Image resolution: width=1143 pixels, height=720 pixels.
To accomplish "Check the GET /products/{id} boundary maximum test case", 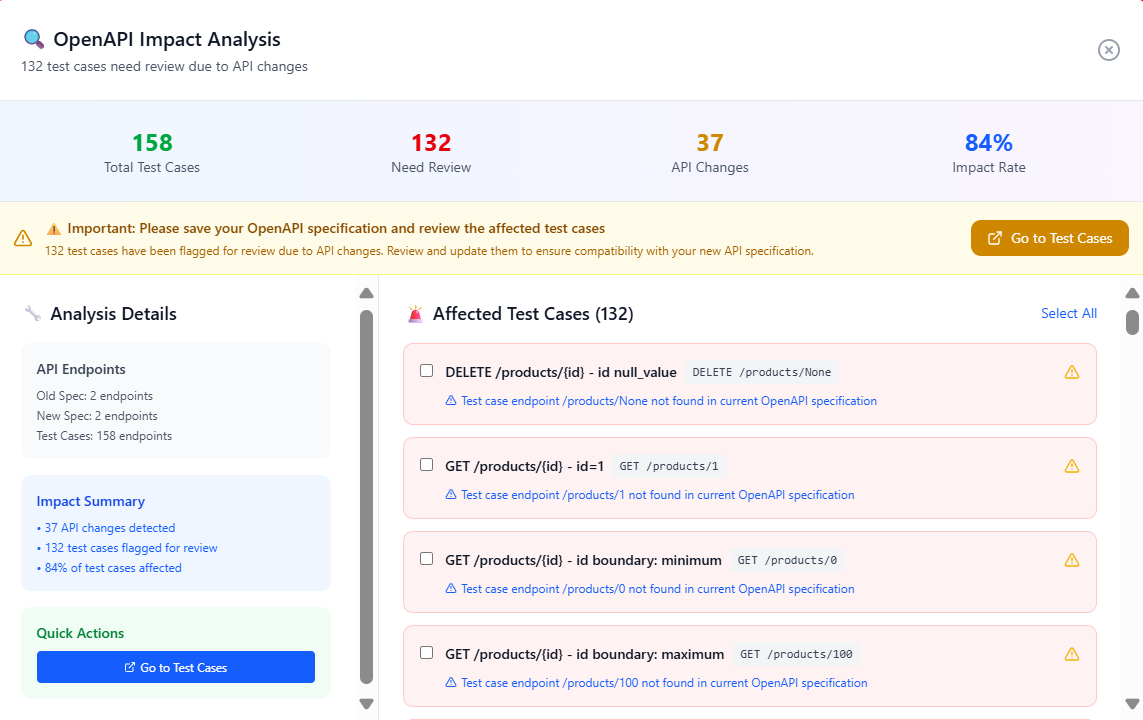I will pyautogui.click(x=426, y=652).
